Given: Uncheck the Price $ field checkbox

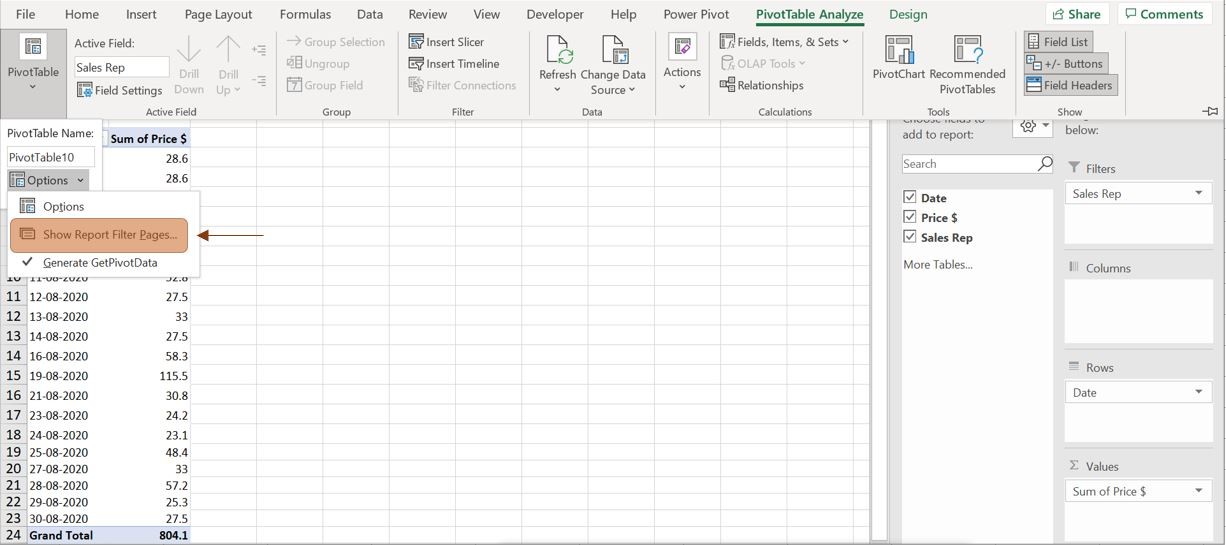Looking at the screenshot, I should point(909,217).
